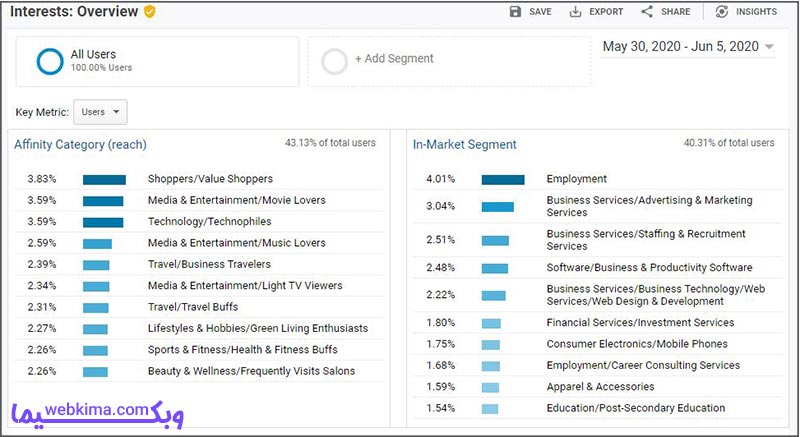This screenshot has height=437, width=800.
Task: Select the Travel/Business Travelers row
Action: pos(199,265)
